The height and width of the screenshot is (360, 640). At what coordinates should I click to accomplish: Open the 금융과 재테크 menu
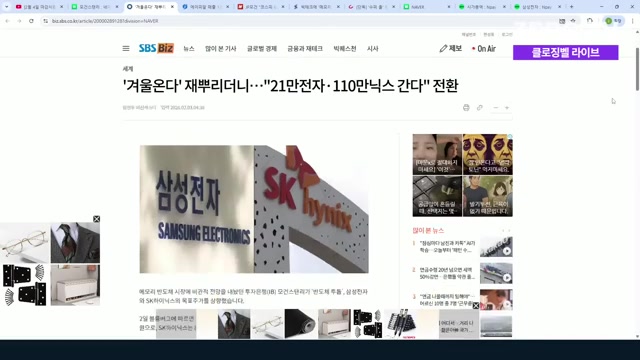click(305, 49)
